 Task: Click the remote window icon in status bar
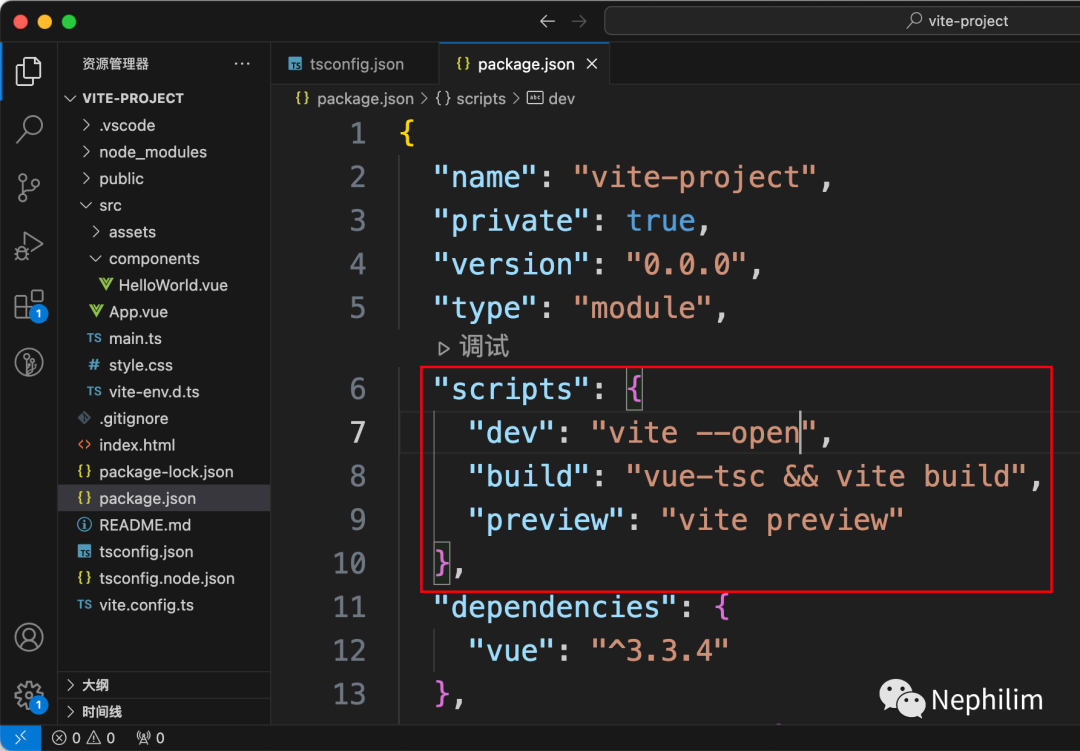tap(20, 738)
